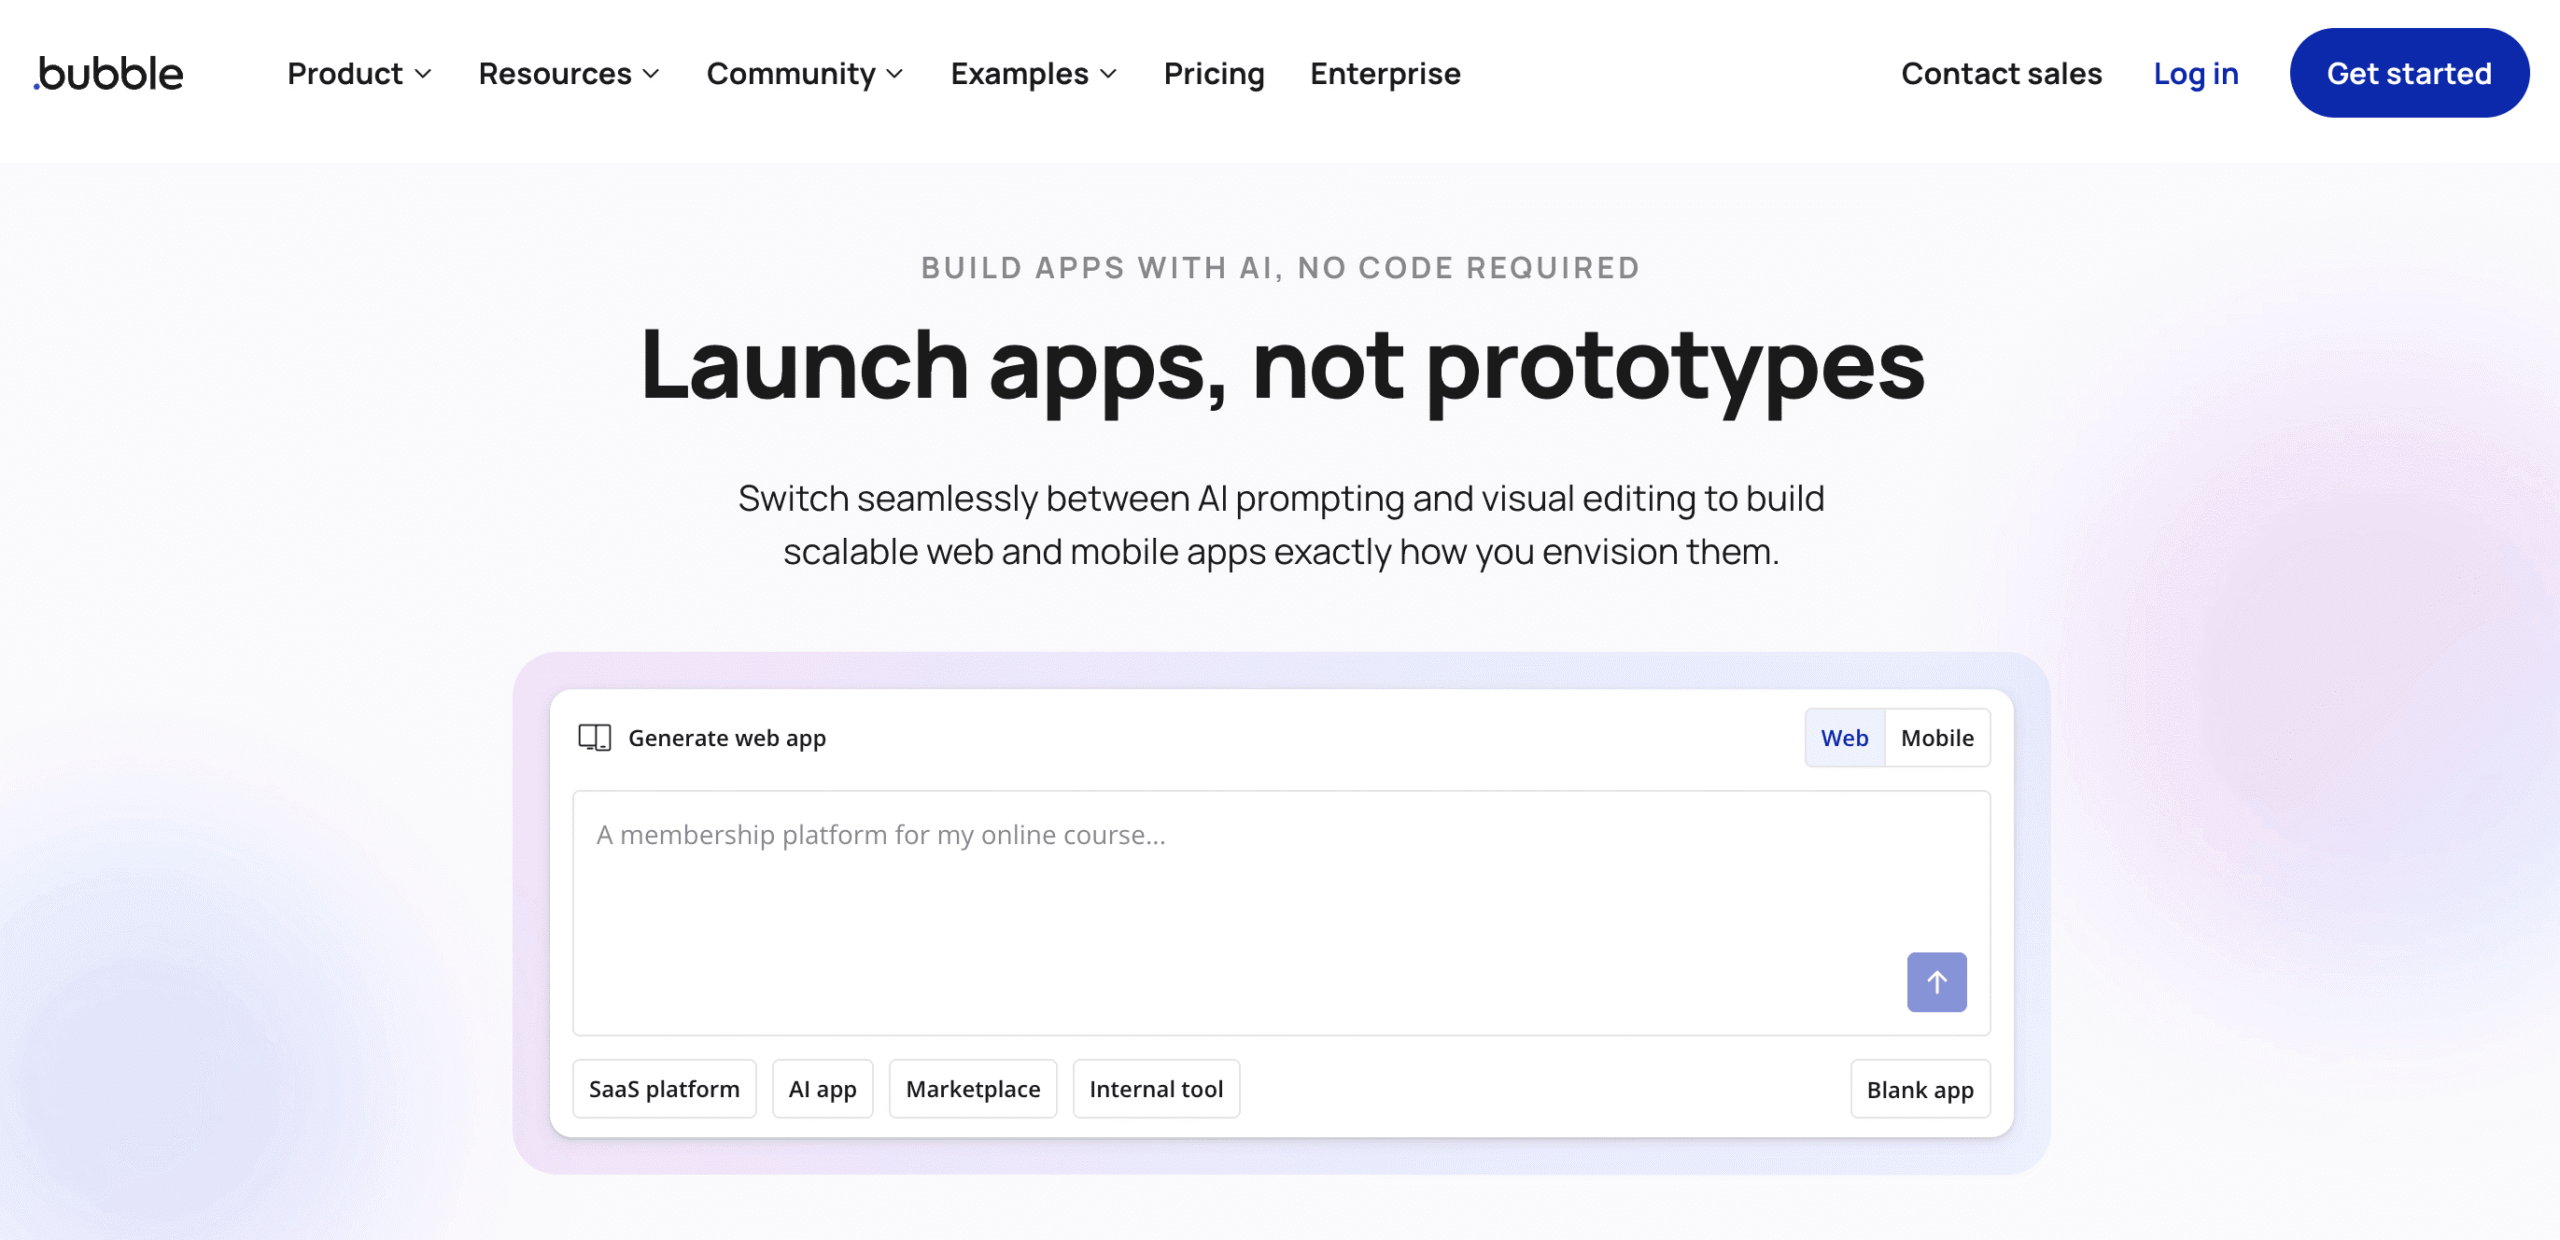The height and width of the screenshot is (1240, 2560).
Task: Pick the Marketplace suggestion chip
Action: tap(973, 1089)
